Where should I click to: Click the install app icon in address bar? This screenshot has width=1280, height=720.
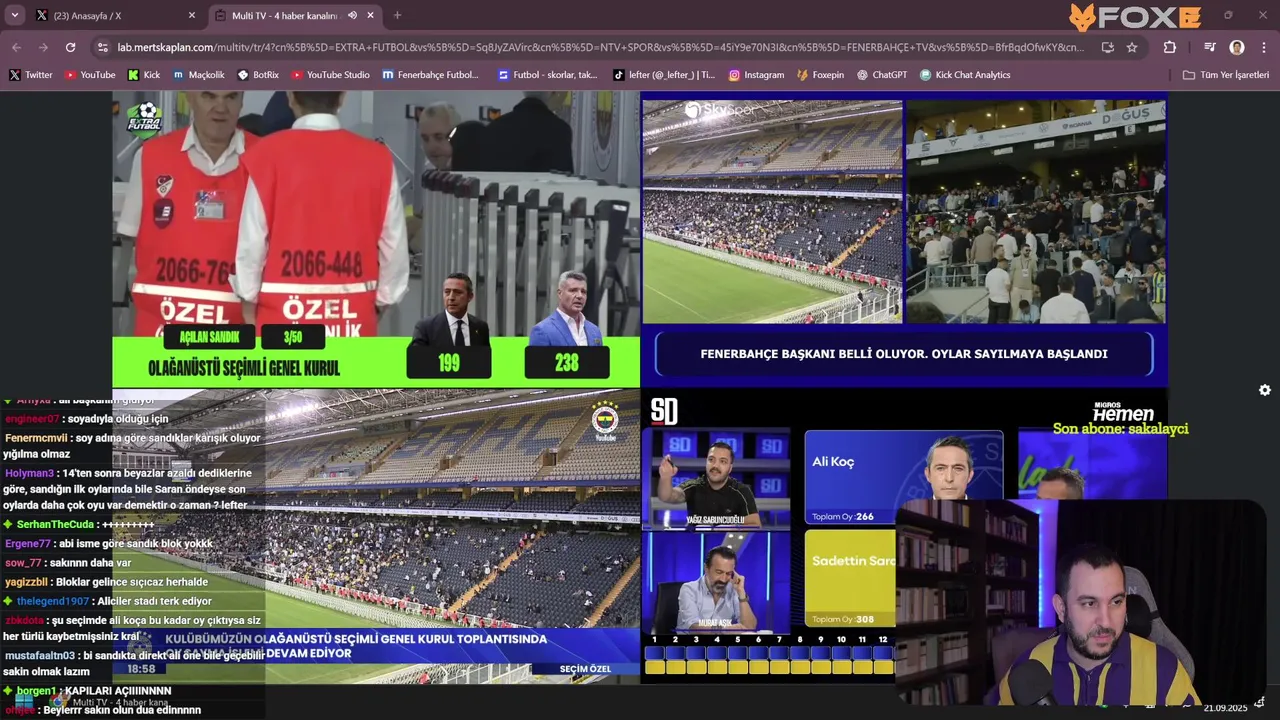(x=1107, y=47)
